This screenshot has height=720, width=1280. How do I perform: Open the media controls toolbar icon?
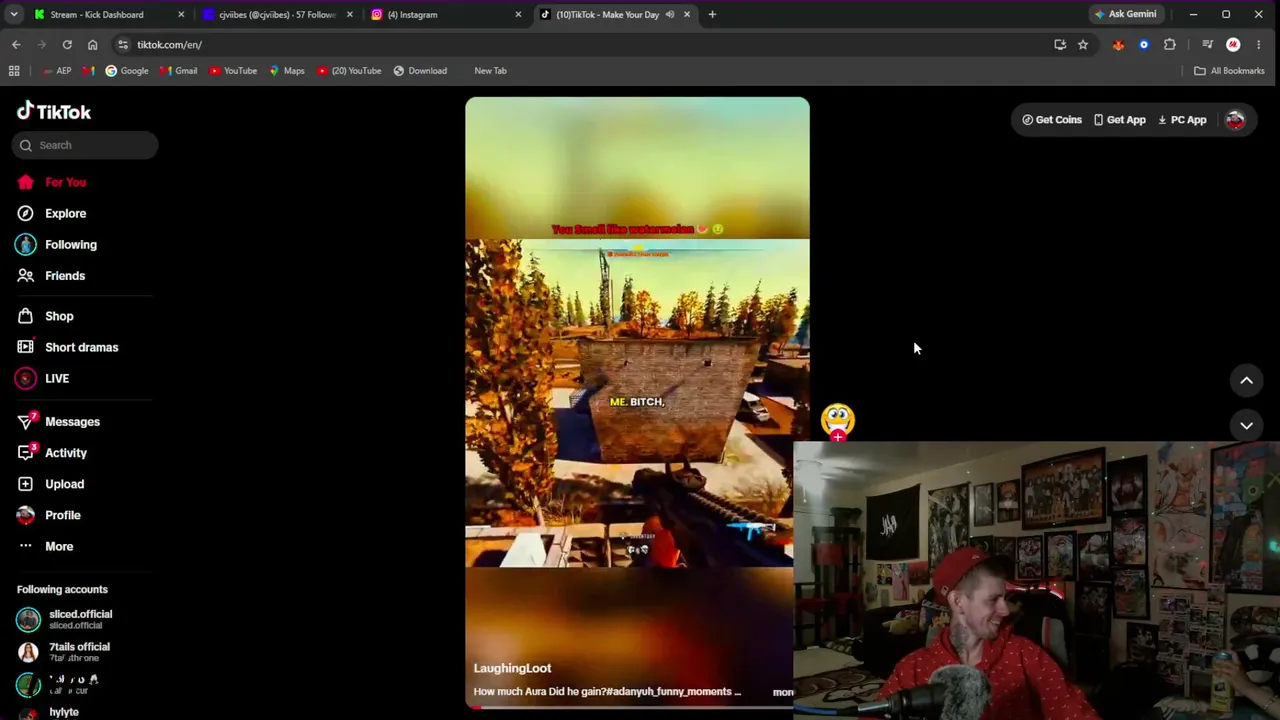pos(1207,44)
